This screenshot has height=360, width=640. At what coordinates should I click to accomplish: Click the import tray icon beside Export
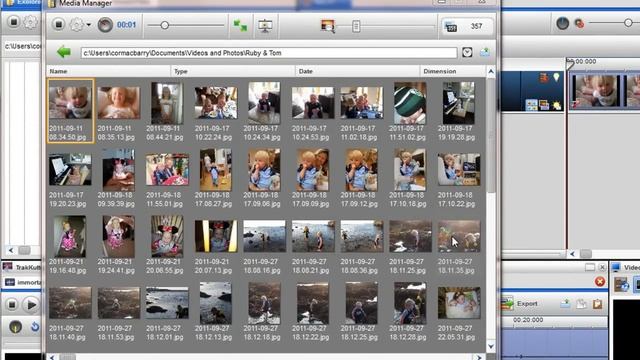click(566, 303)
